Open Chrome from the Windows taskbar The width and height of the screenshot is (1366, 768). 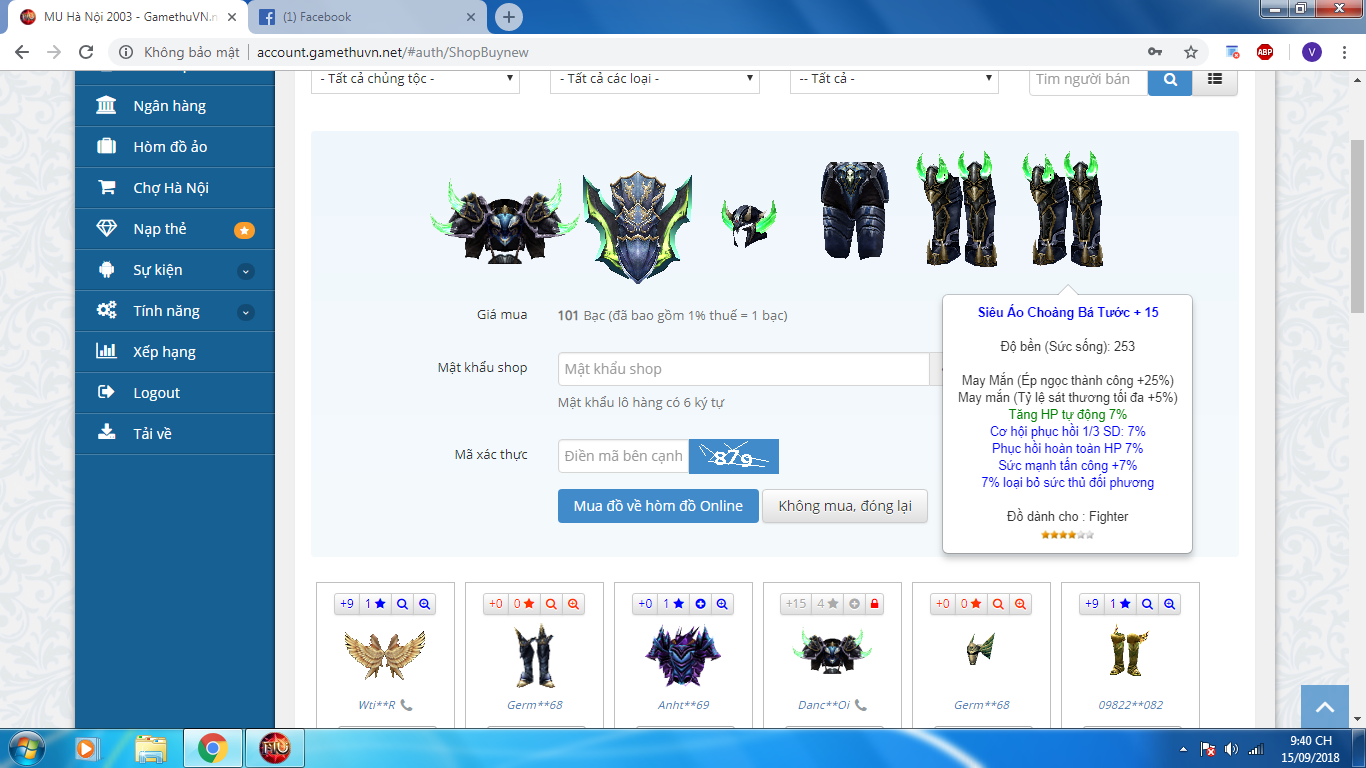(212, 747)
